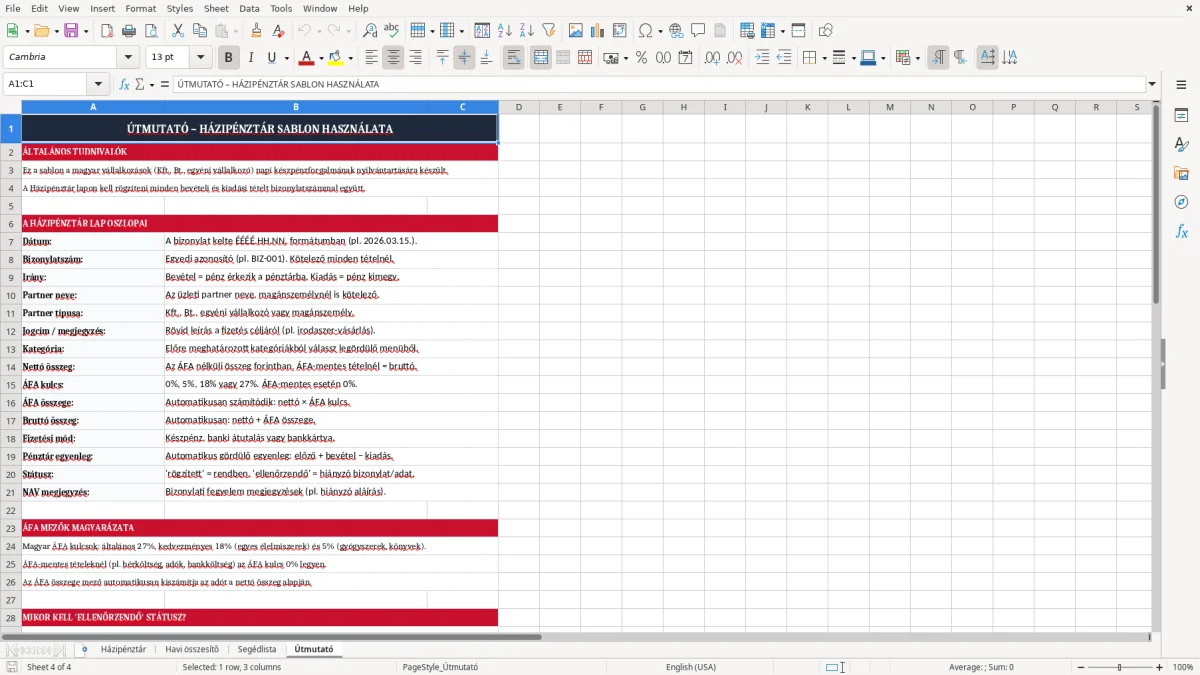This screenshot has height=675, width=1200.
Task: Open the font size dropdown
Action: 200,58
